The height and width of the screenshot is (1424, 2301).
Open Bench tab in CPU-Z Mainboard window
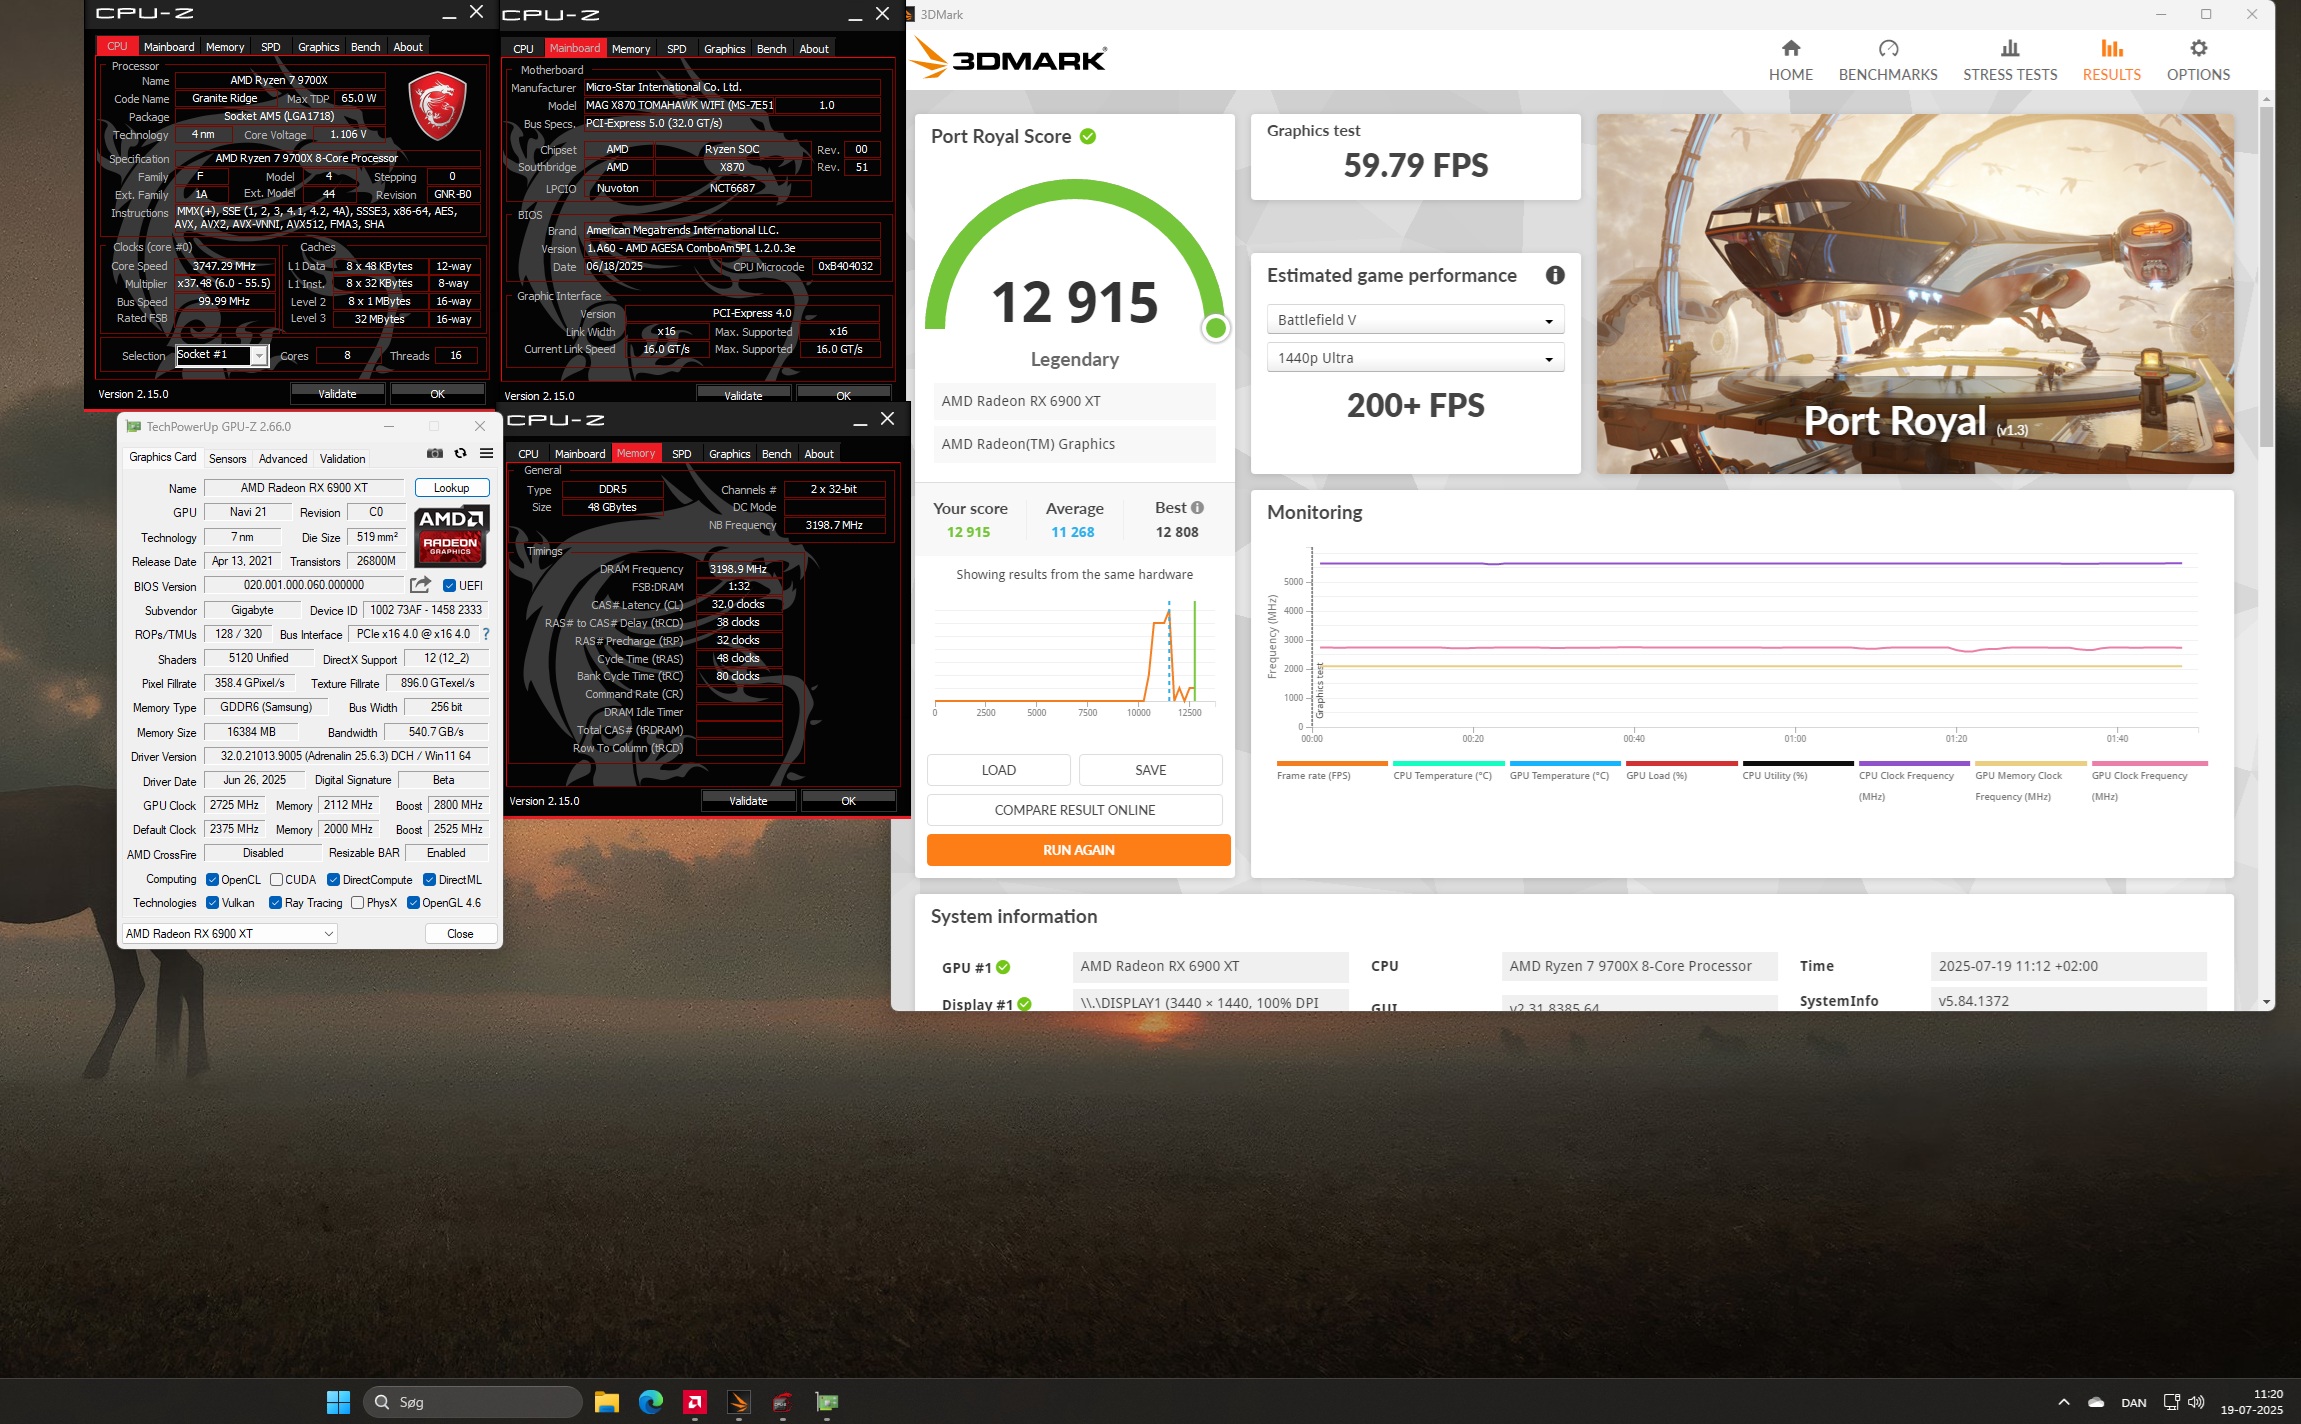pyautogui.click(x=771, y=49)
